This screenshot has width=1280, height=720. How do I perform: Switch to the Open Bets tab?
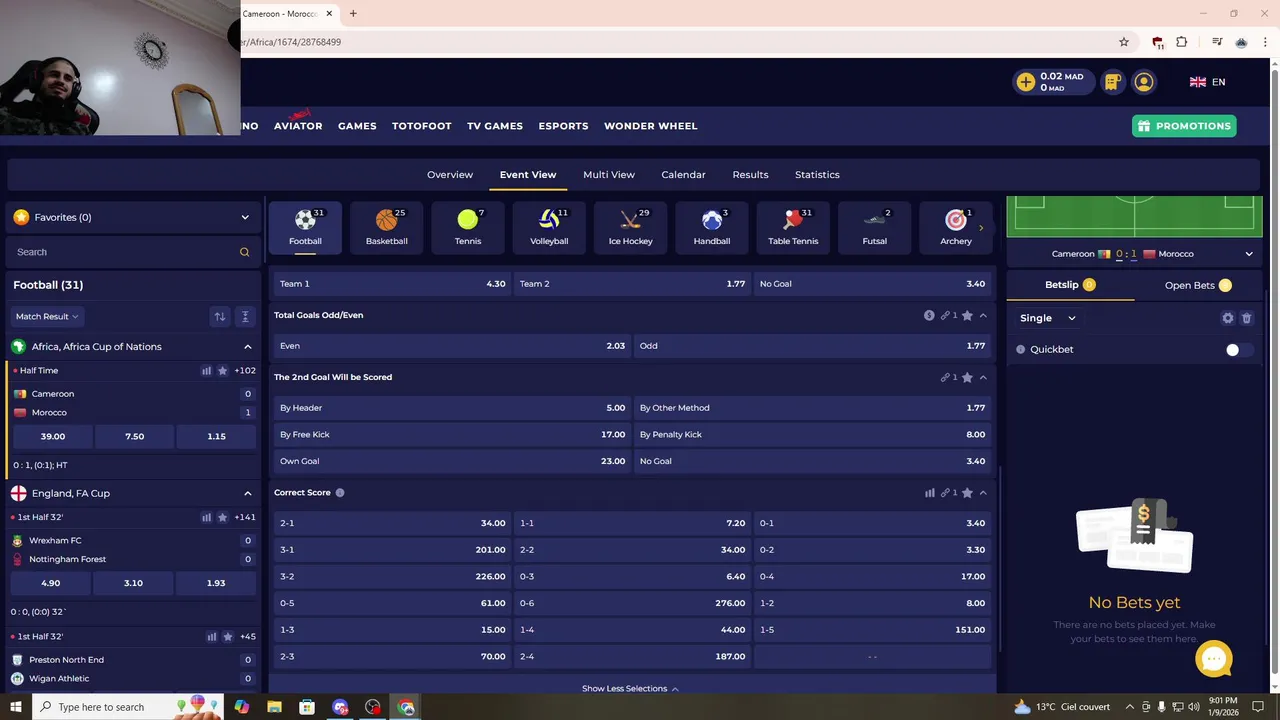pyautogui.click(x=1198, y=285)
